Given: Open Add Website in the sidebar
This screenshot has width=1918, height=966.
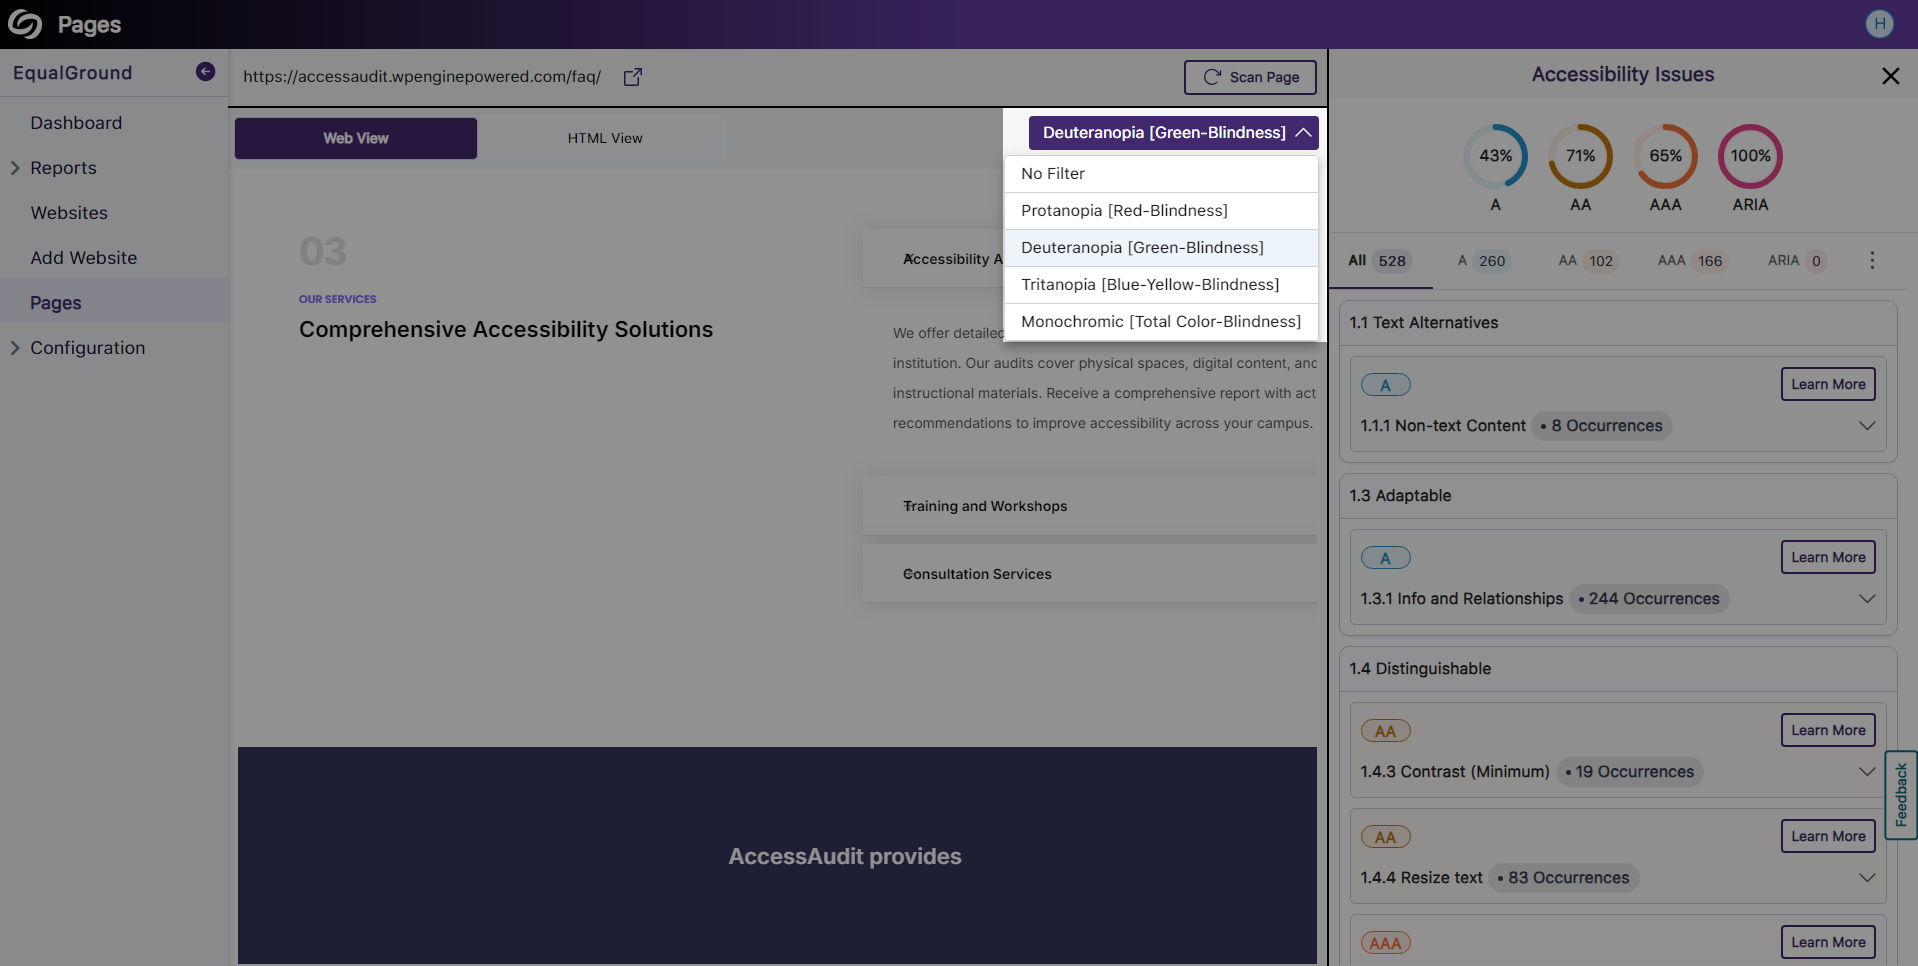Looking at the screenshot, I should [x=83, y=257].
